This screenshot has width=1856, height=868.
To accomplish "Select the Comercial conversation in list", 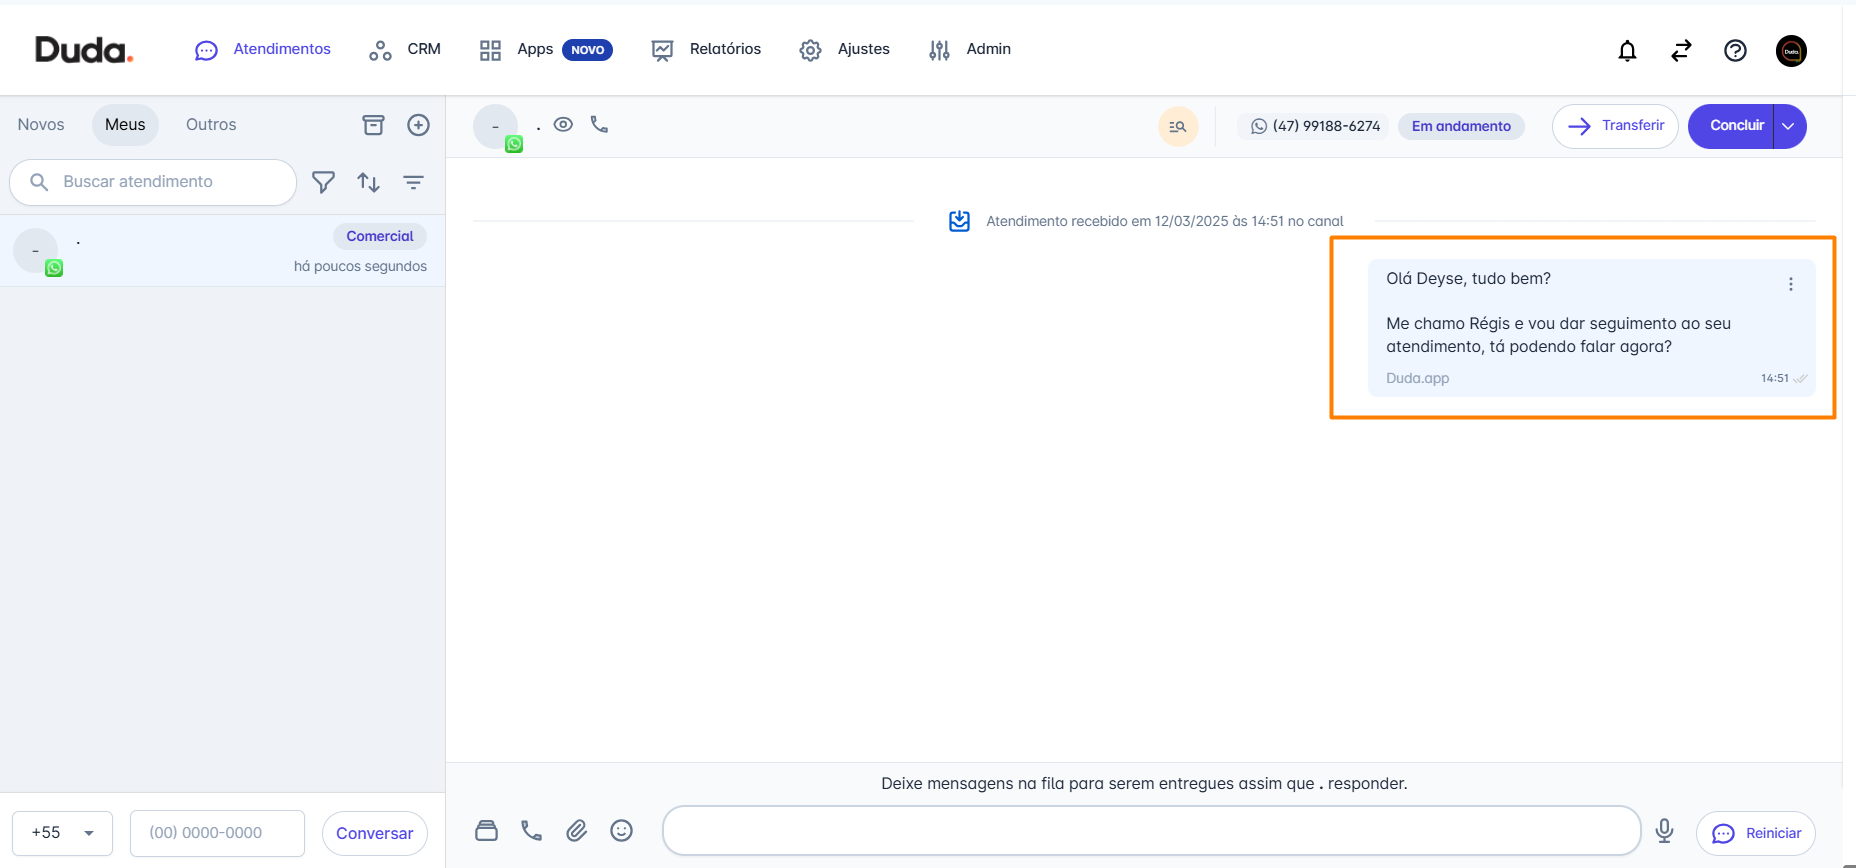I will click(222, 251).
